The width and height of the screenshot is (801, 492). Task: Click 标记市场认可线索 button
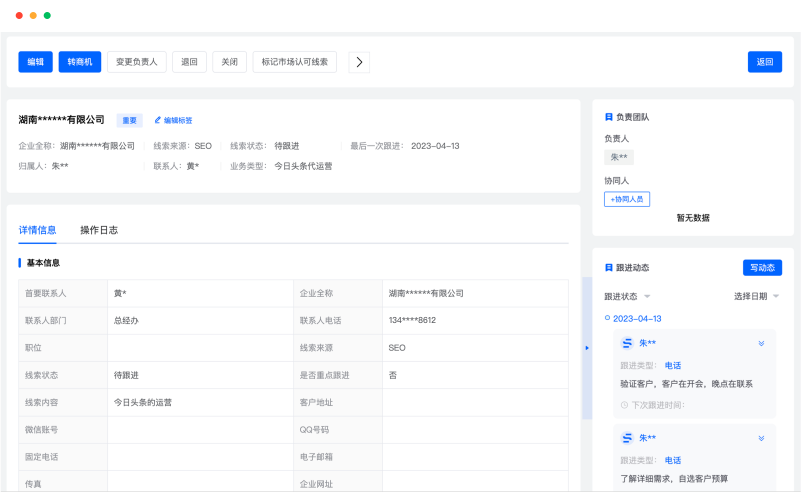(294, 62)
